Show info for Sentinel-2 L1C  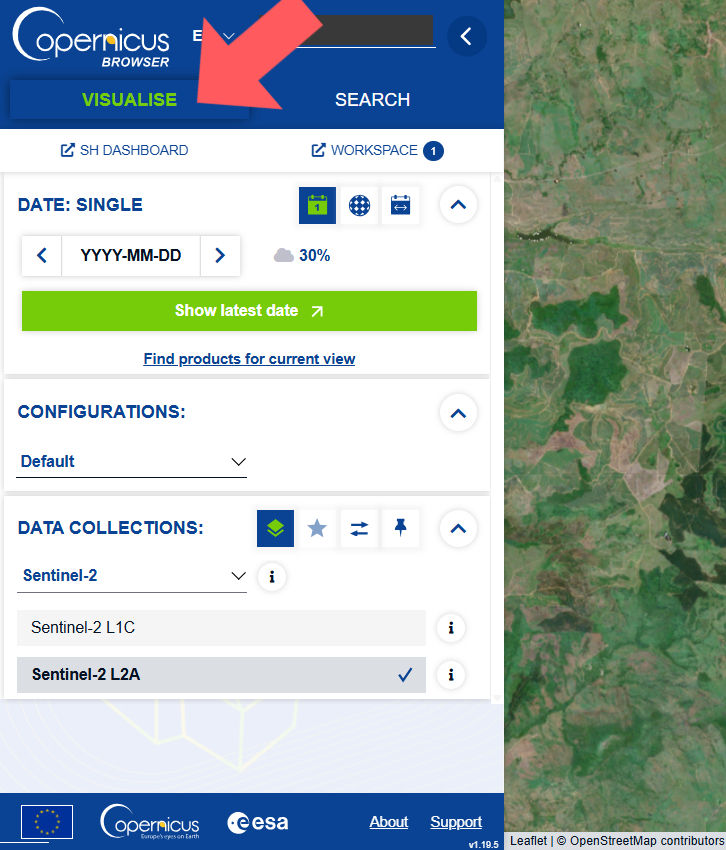(x=451, y=628)
